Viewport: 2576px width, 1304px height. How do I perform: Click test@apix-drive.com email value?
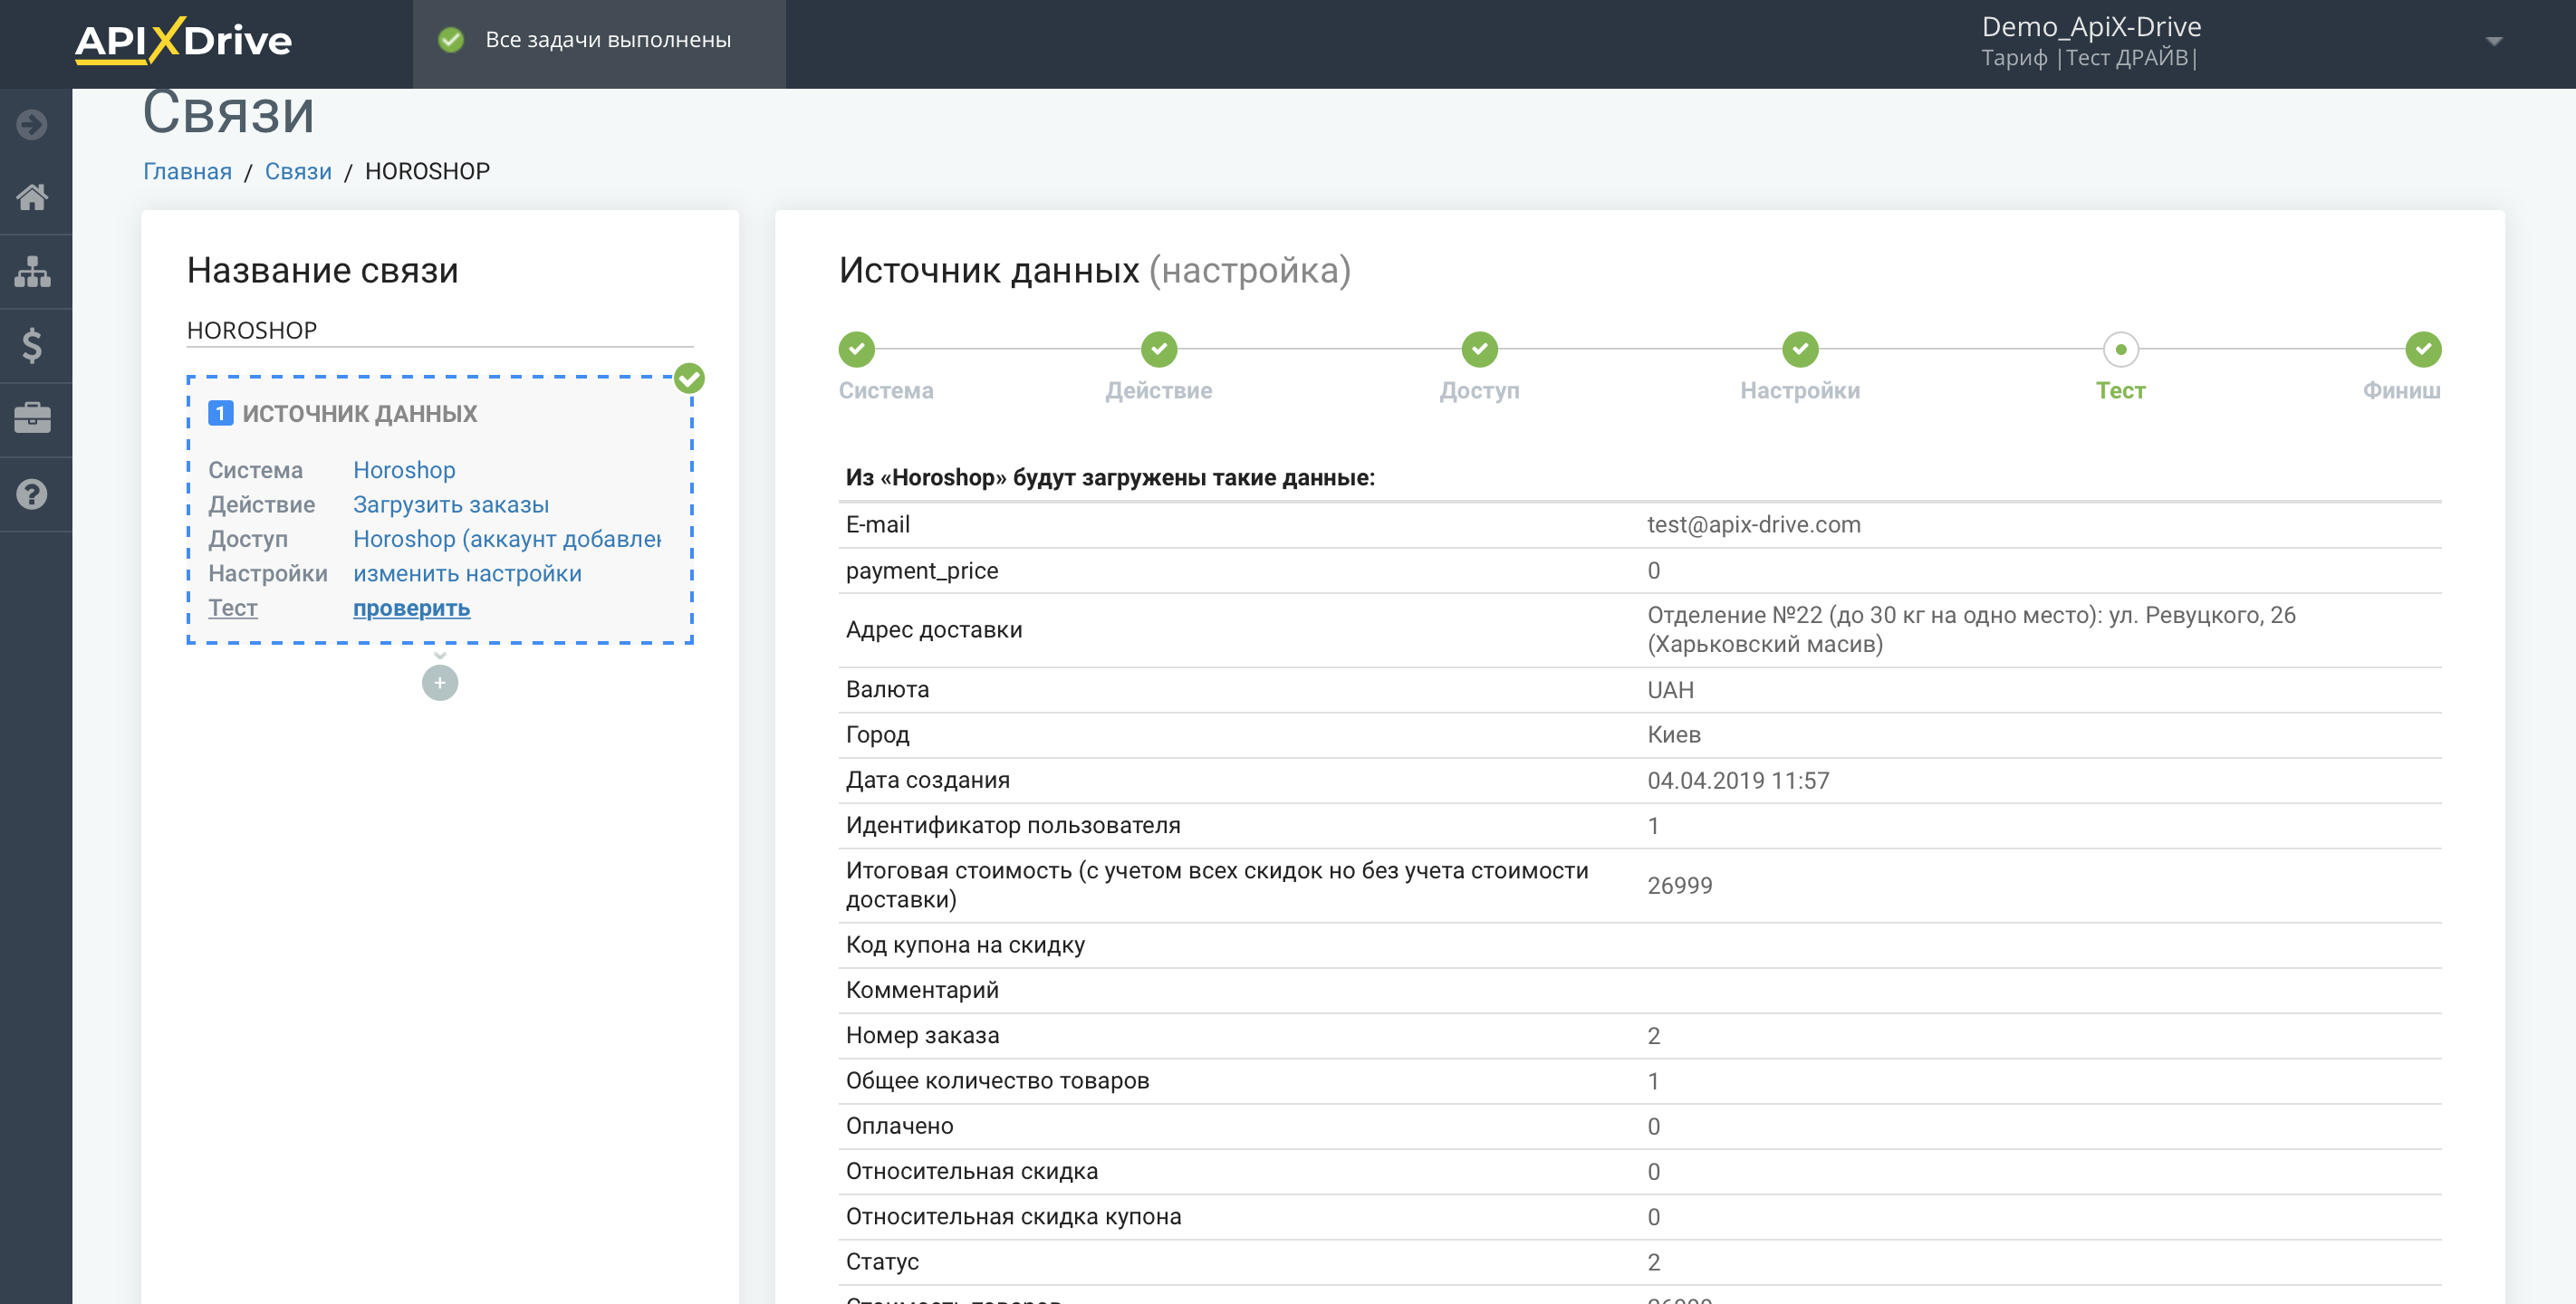point(1754,525)
